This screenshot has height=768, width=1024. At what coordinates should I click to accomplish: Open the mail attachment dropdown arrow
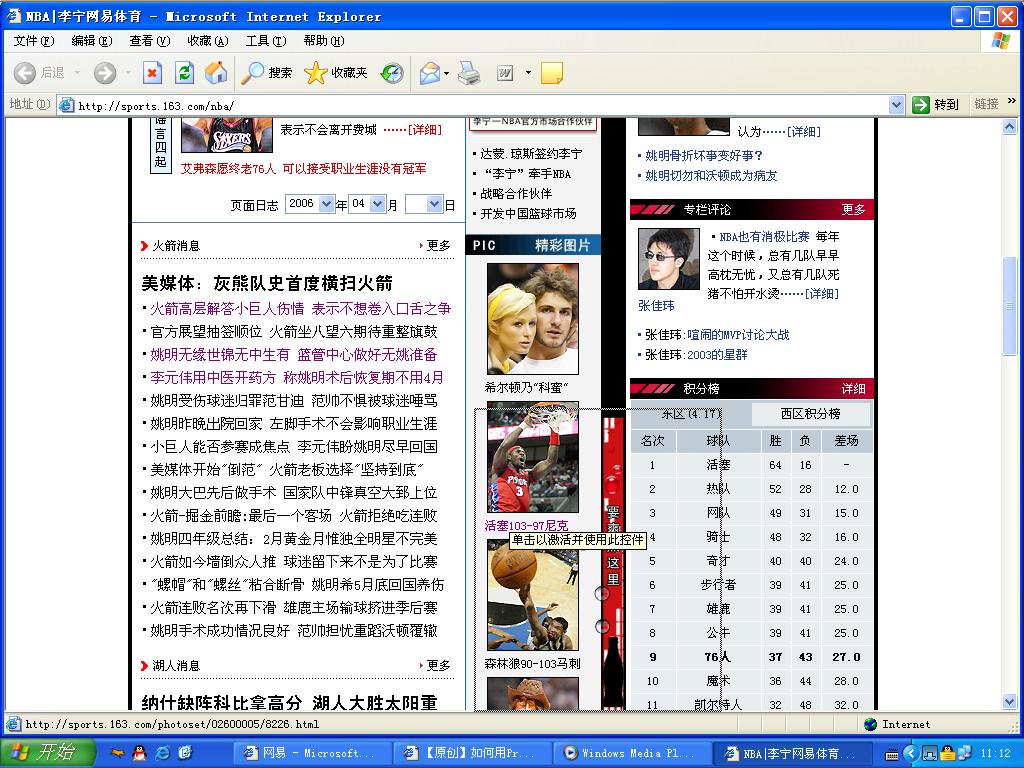tap(447, 73)
